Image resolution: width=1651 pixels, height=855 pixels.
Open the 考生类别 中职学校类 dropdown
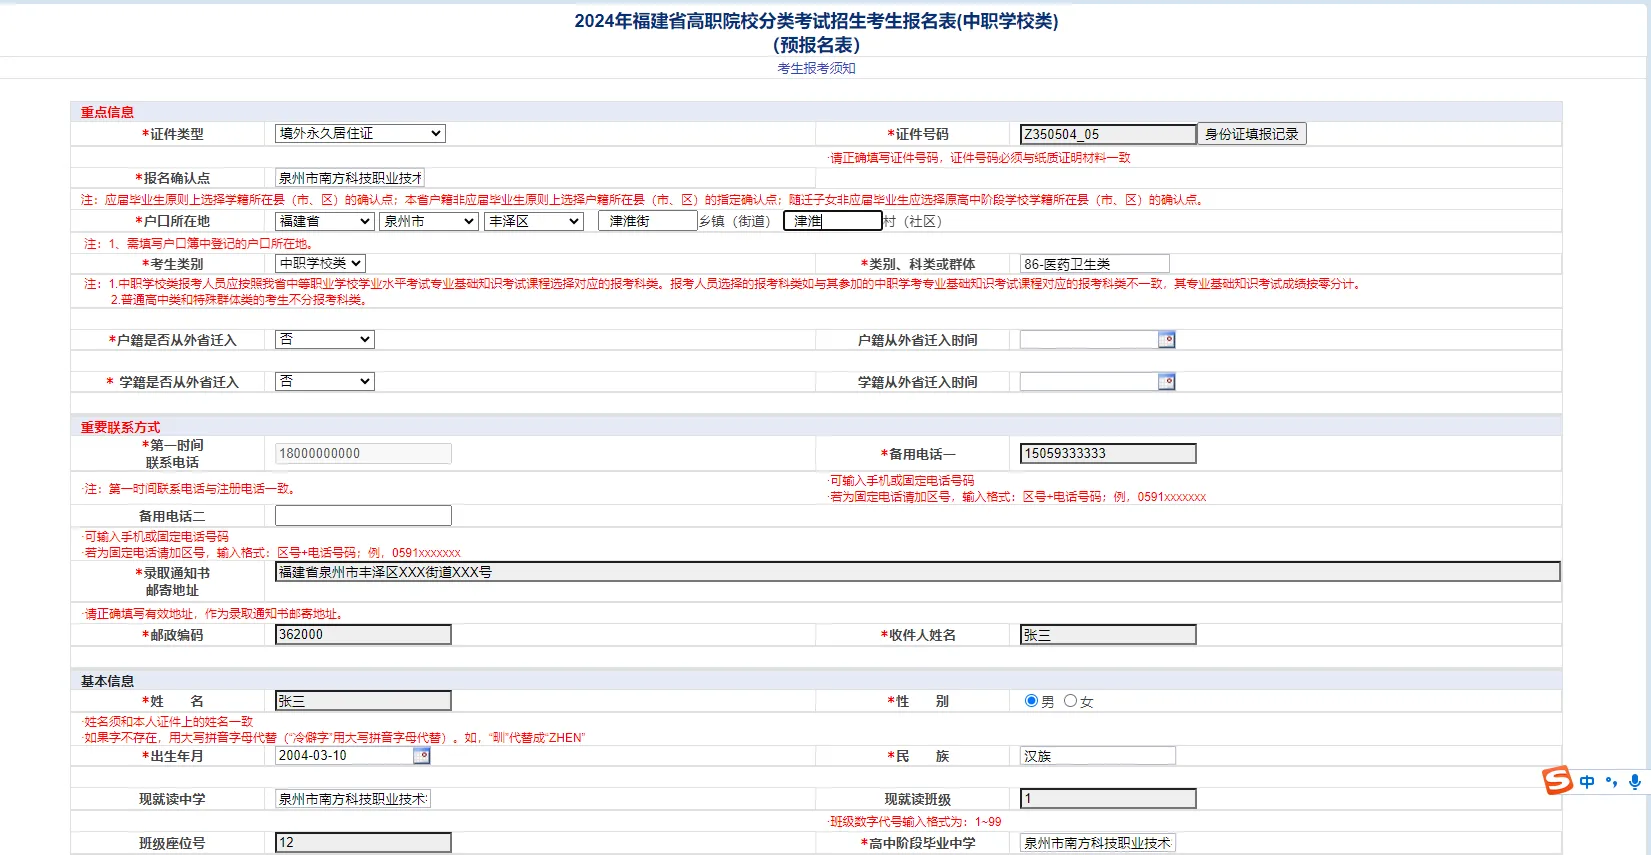coord(320,263)
